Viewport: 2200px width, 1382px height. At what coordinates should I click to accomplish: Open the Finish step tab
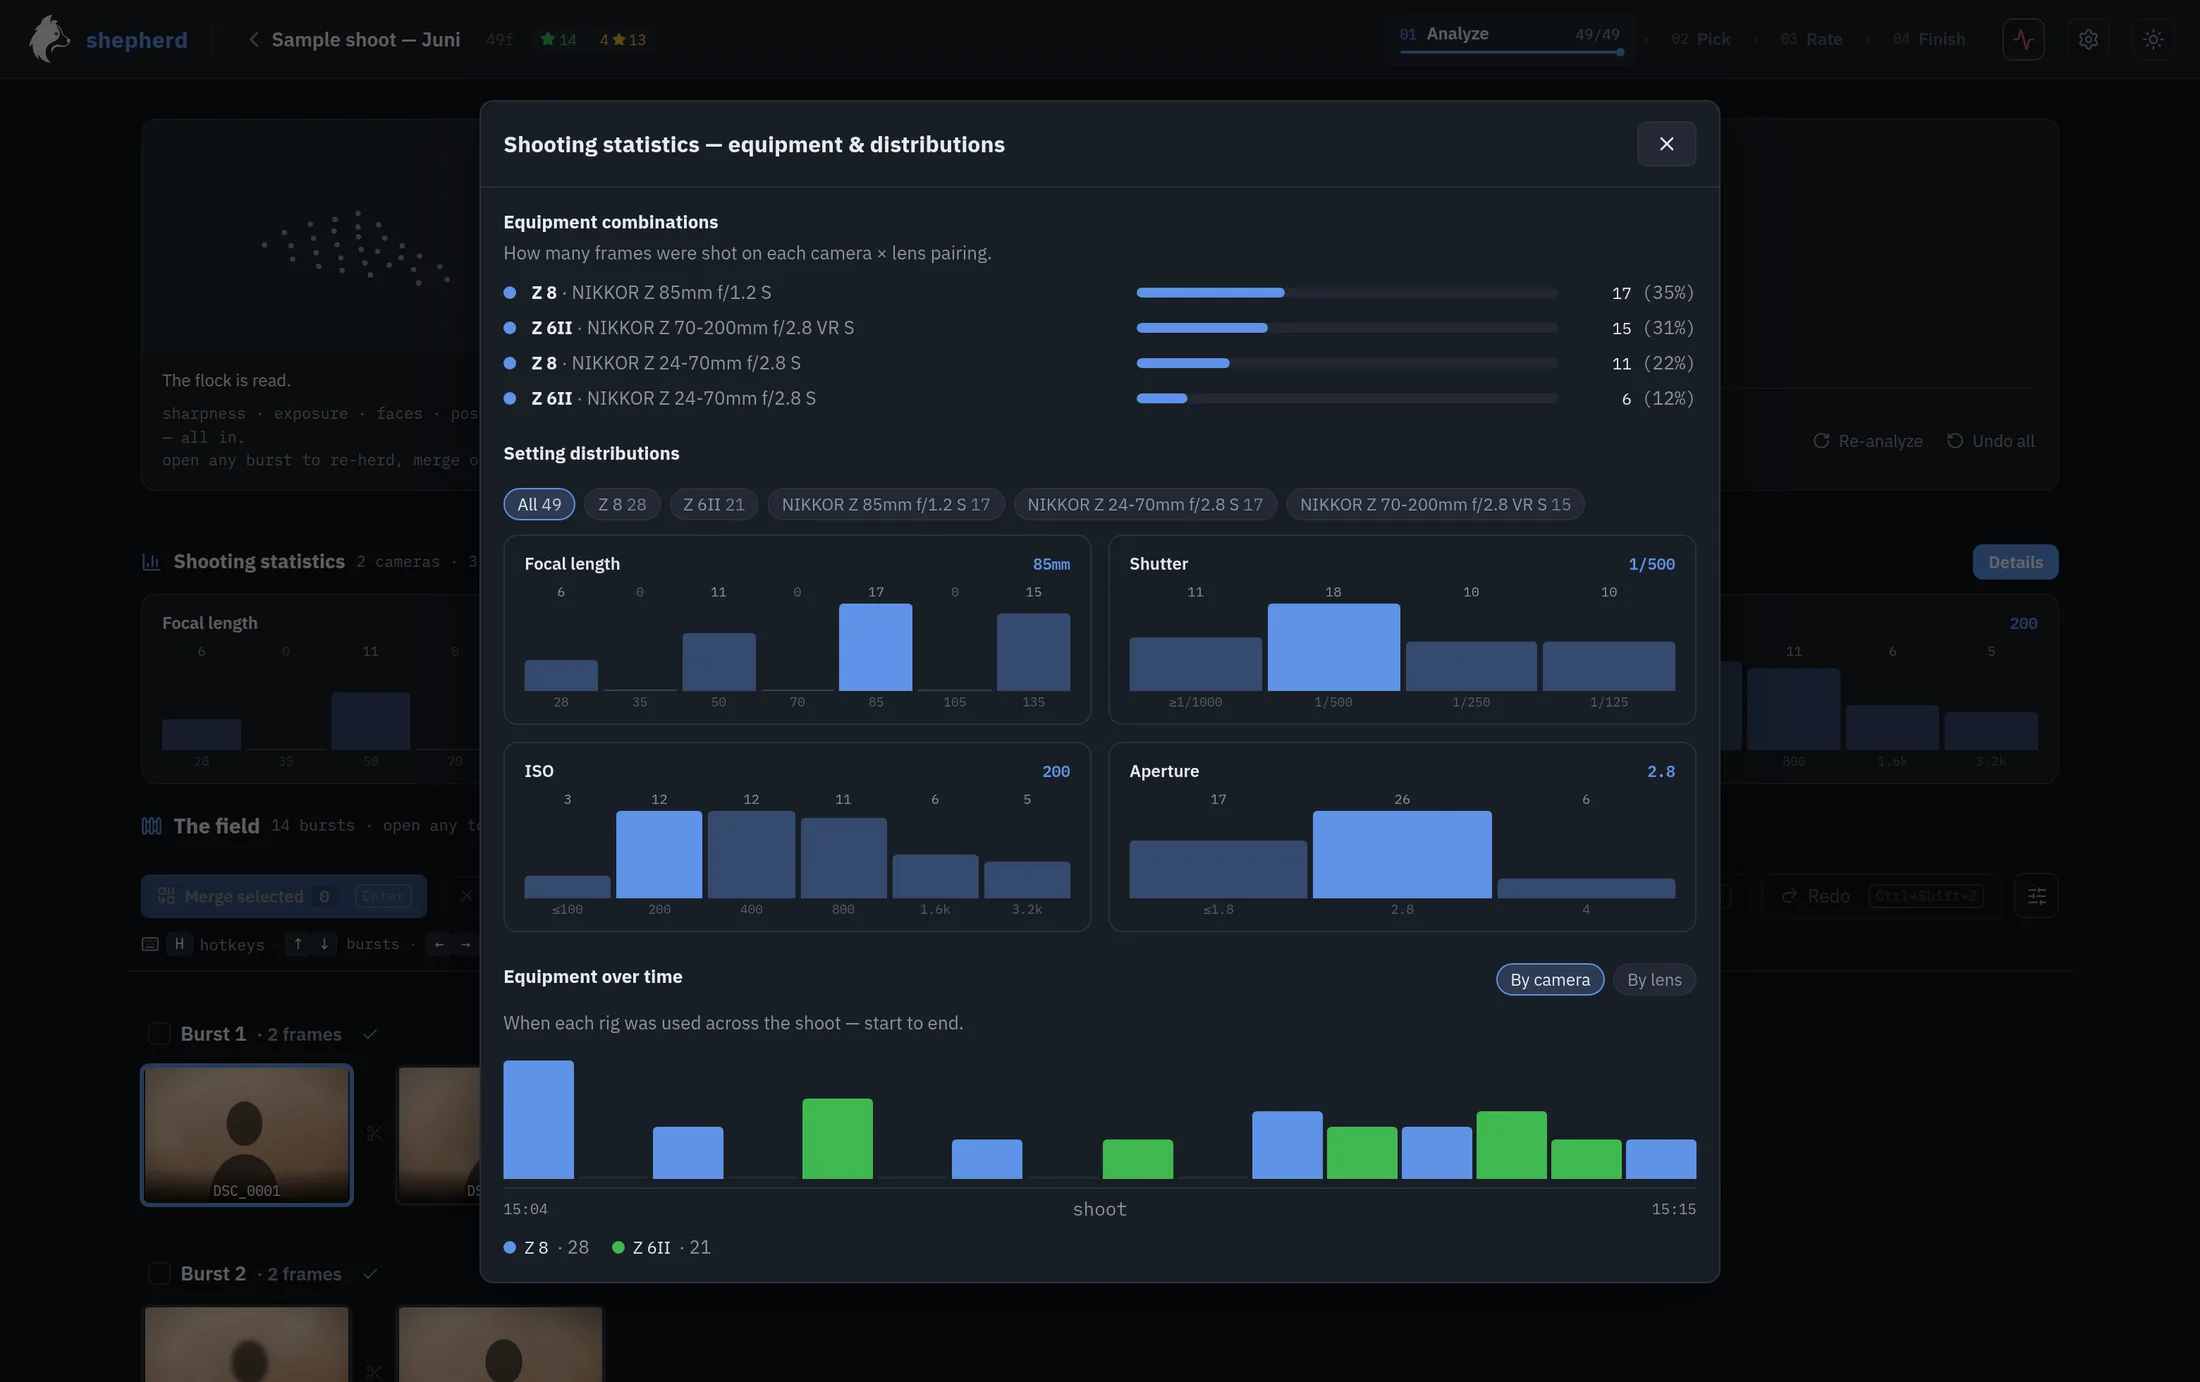(1929, 39)
